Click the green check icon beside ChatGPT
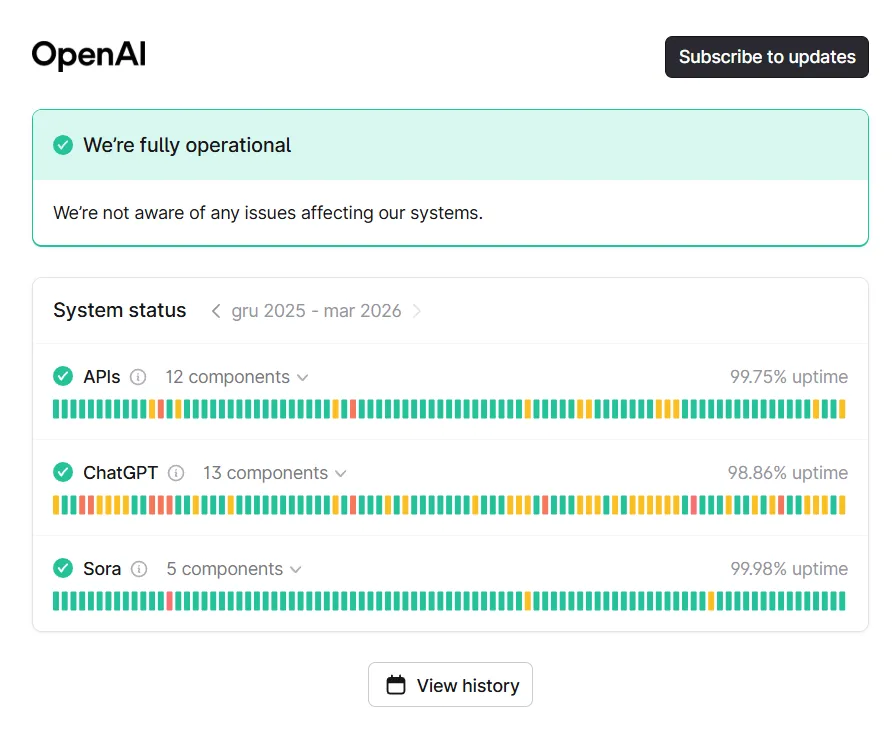 pos(63,472)
